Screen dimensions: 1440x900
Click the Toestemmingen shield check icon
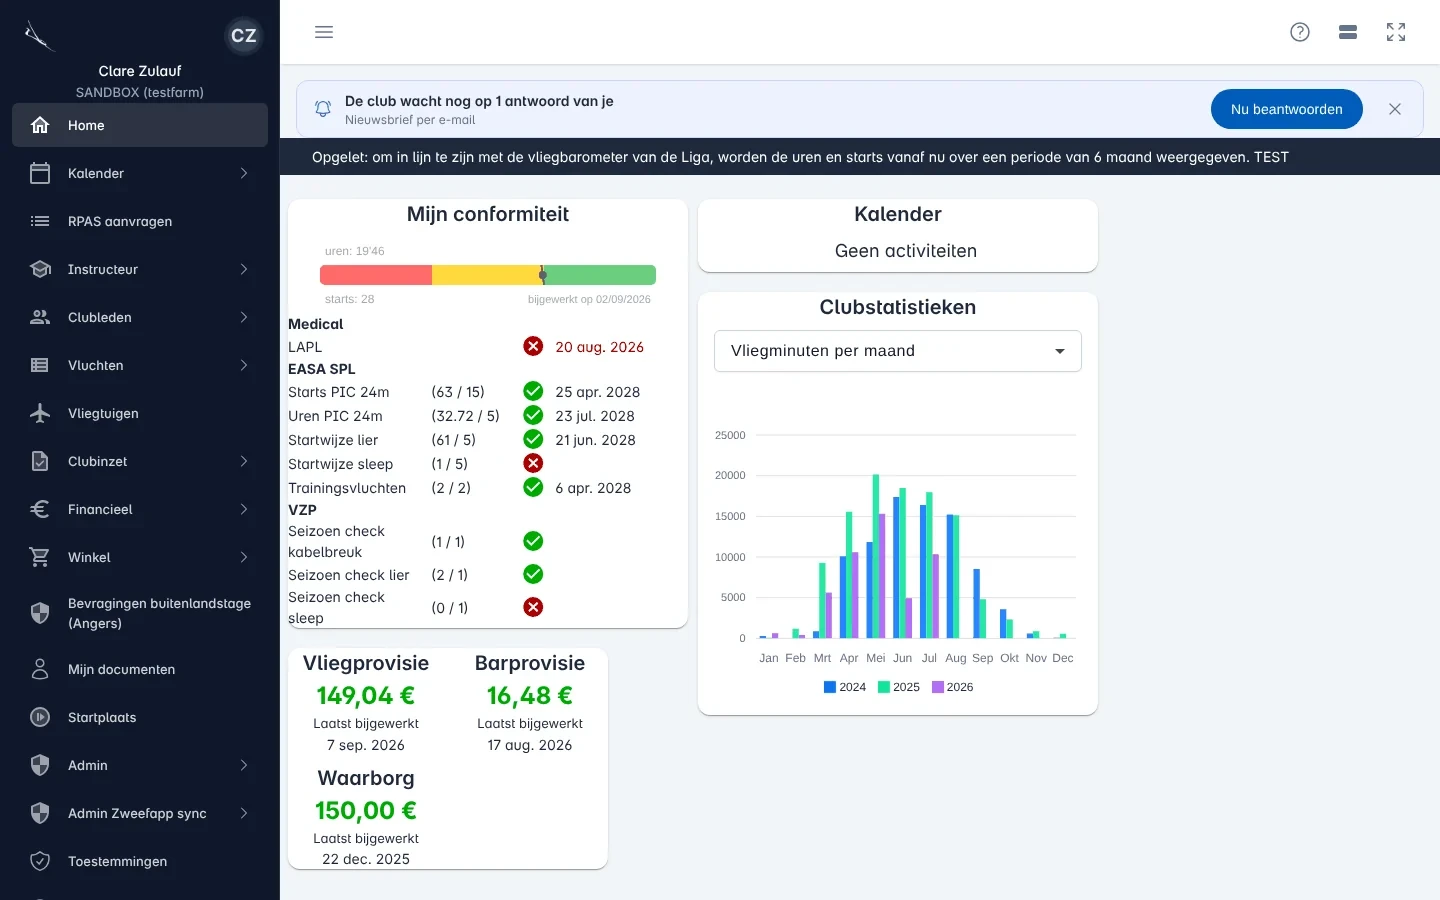coord(40,861)
